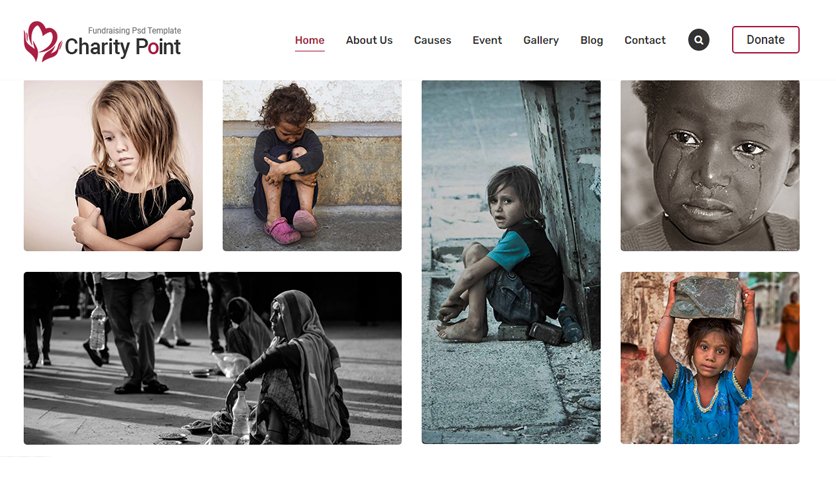Select the crying child close-up photo

coord(710,165)
